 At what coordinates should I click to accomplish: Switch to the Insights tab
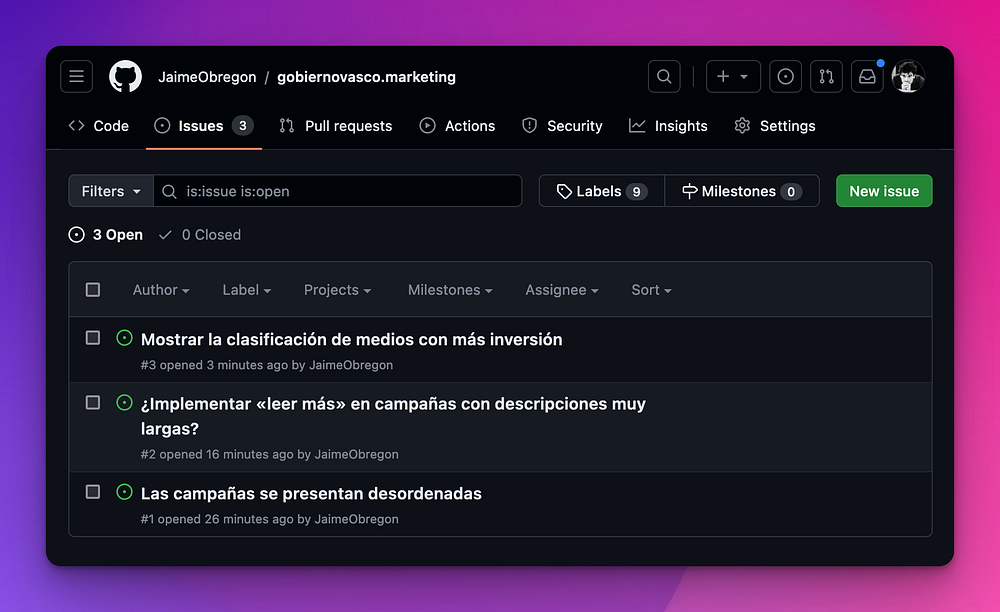(x=668, y=126)
